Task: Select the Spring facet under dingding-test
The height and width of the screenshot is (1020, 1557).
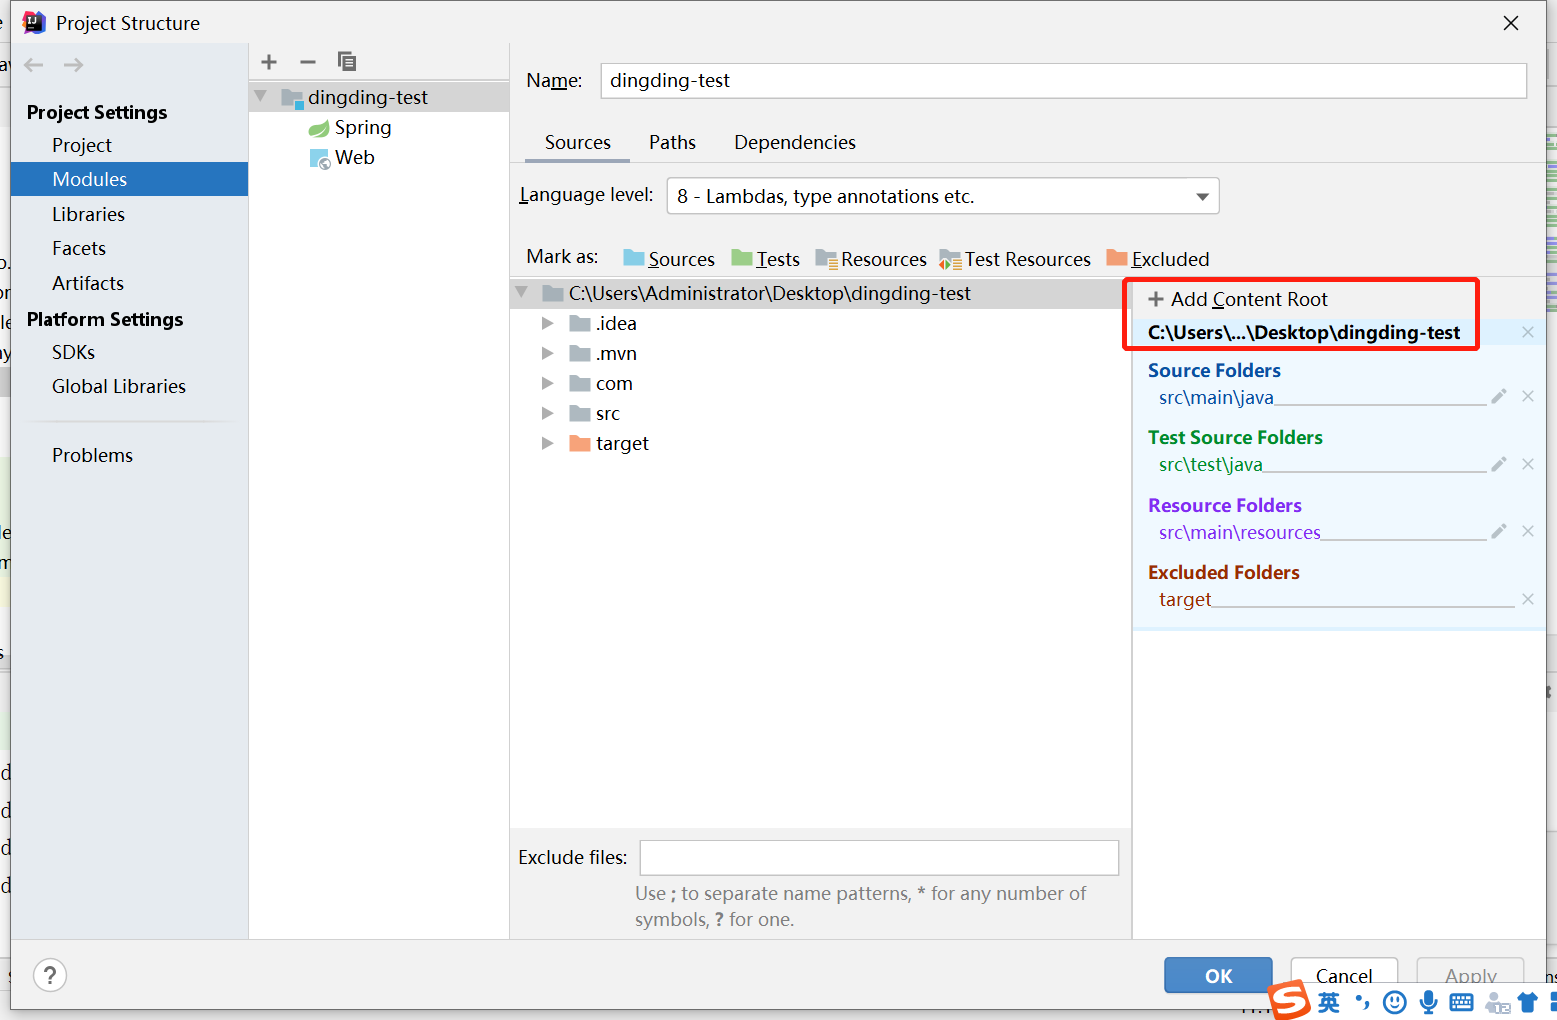Action: coord(350,128)
